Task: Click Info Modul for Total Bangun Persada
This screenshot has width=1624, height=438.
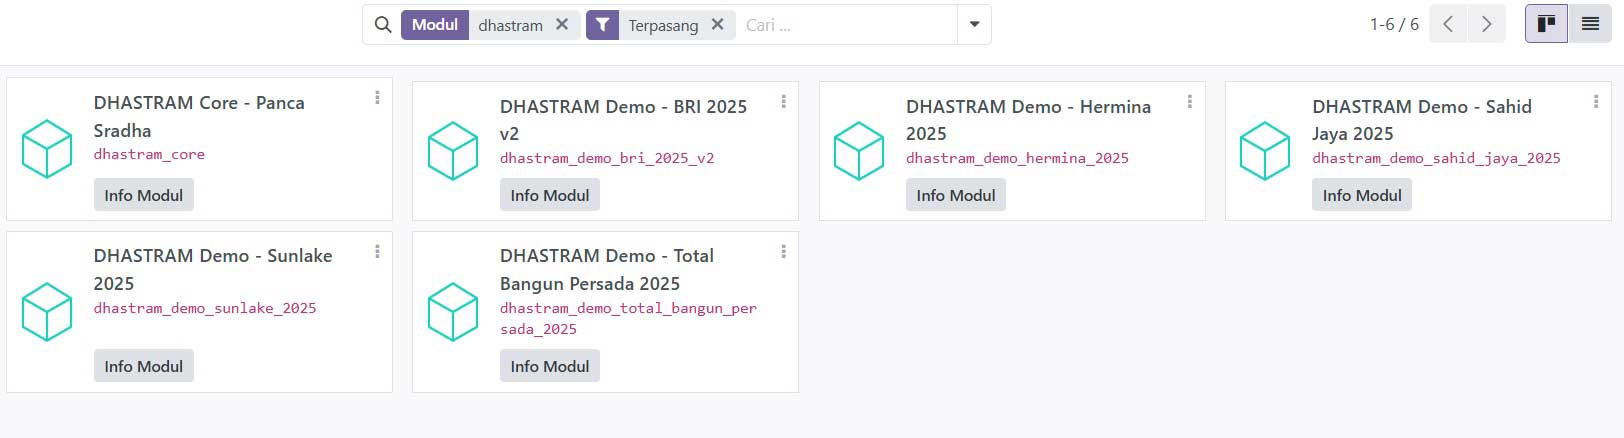Action: click(x=549, y=366)
